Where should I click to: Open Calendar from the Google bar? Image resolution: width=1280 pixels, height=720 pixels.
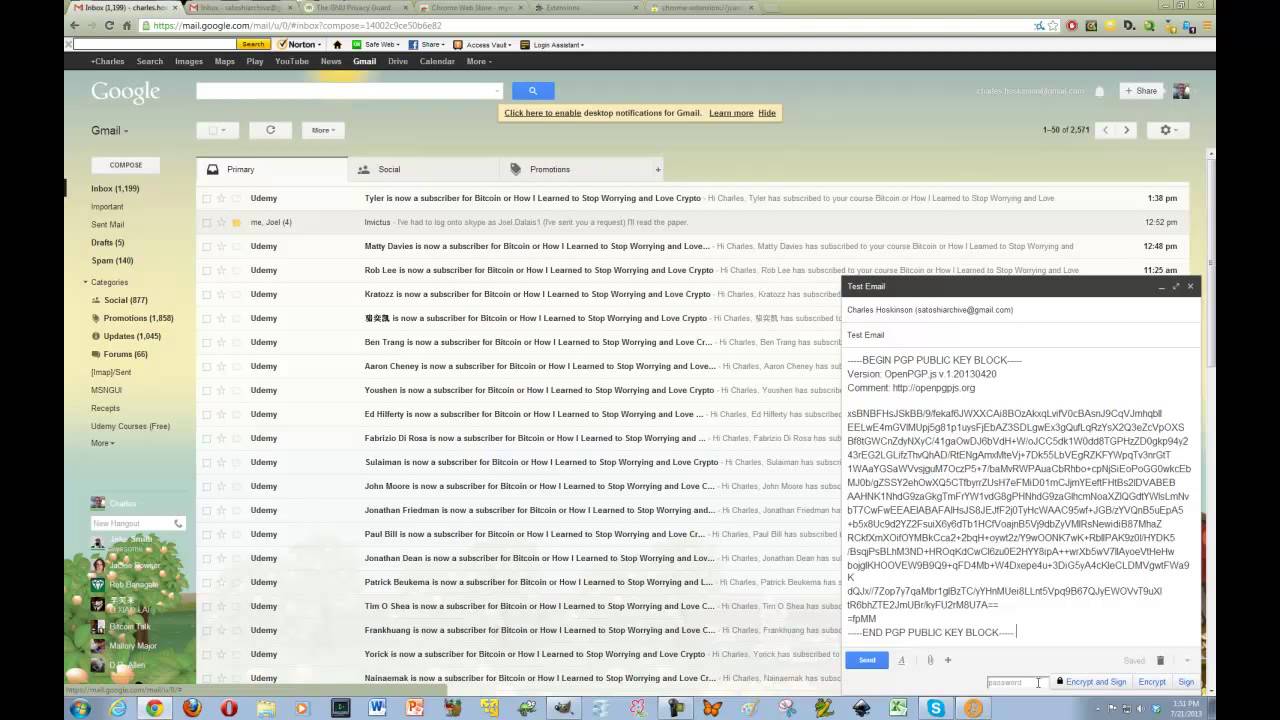[x=437, y=61]
